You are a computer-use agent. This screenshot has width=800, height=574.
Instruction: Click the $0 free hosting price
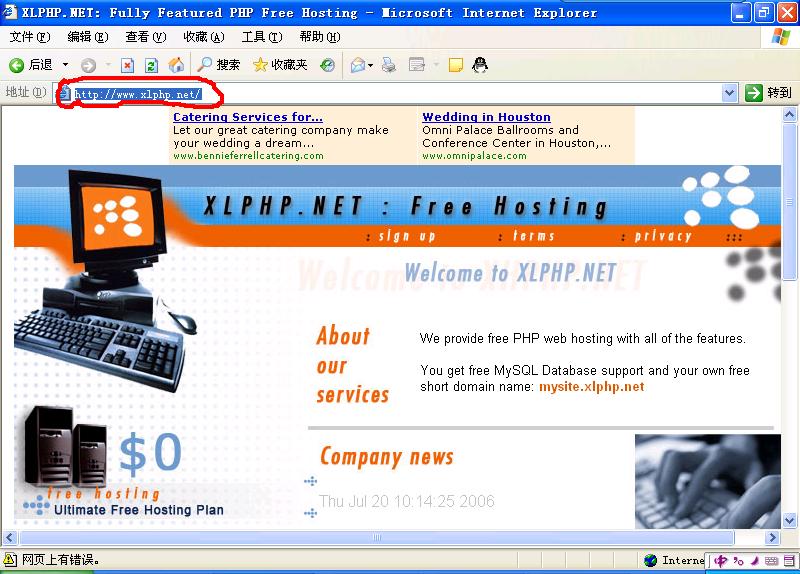[x=151, y=453]
